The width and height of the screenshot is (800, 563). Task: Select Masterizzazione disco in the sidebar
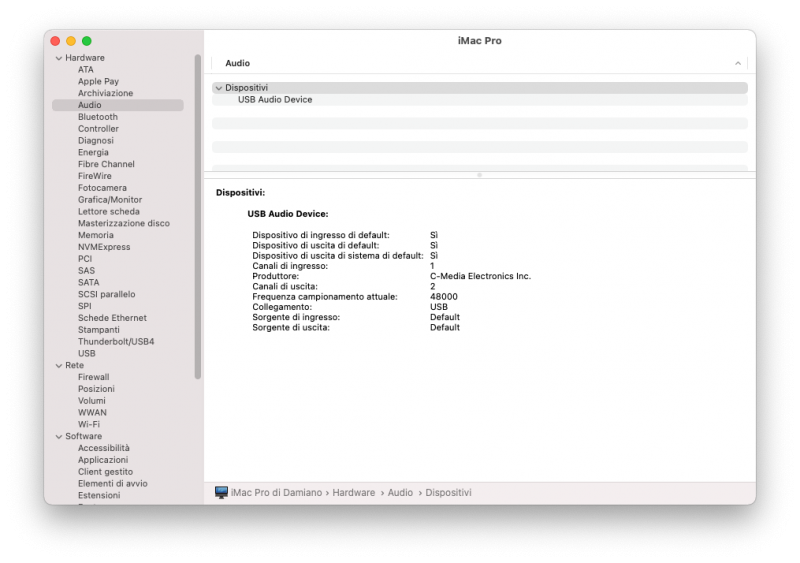[124, 223]
